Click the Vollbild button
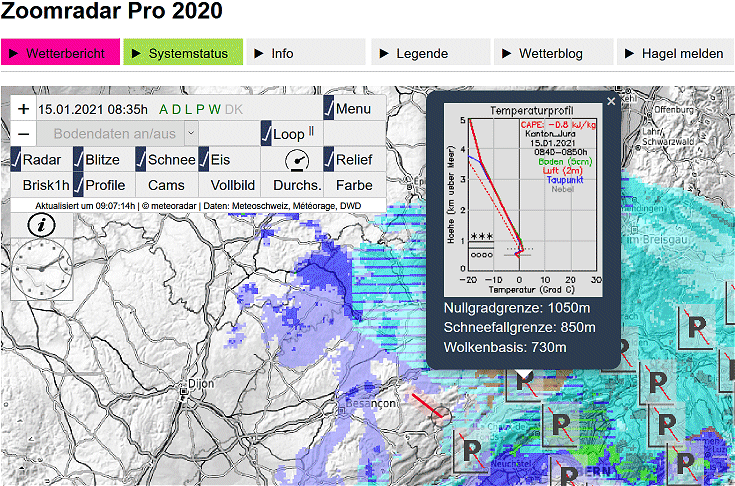The image size is (735, 486). point(229,185)
